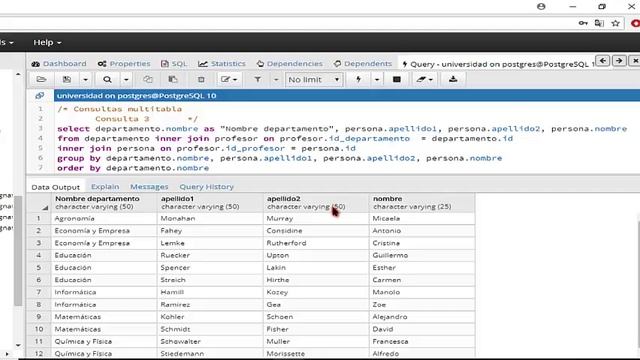Click the Copy icon in query toolbar
The width and height of the screenshot is (640, 360).
[148, 80]
